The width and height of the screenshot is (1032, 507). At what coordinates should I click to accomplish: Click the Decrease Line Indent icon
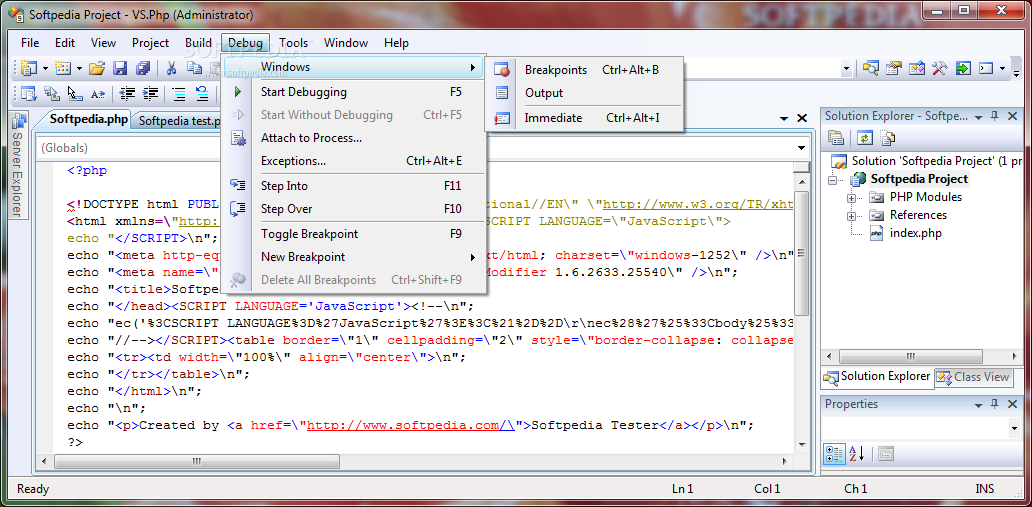(127, 93)
